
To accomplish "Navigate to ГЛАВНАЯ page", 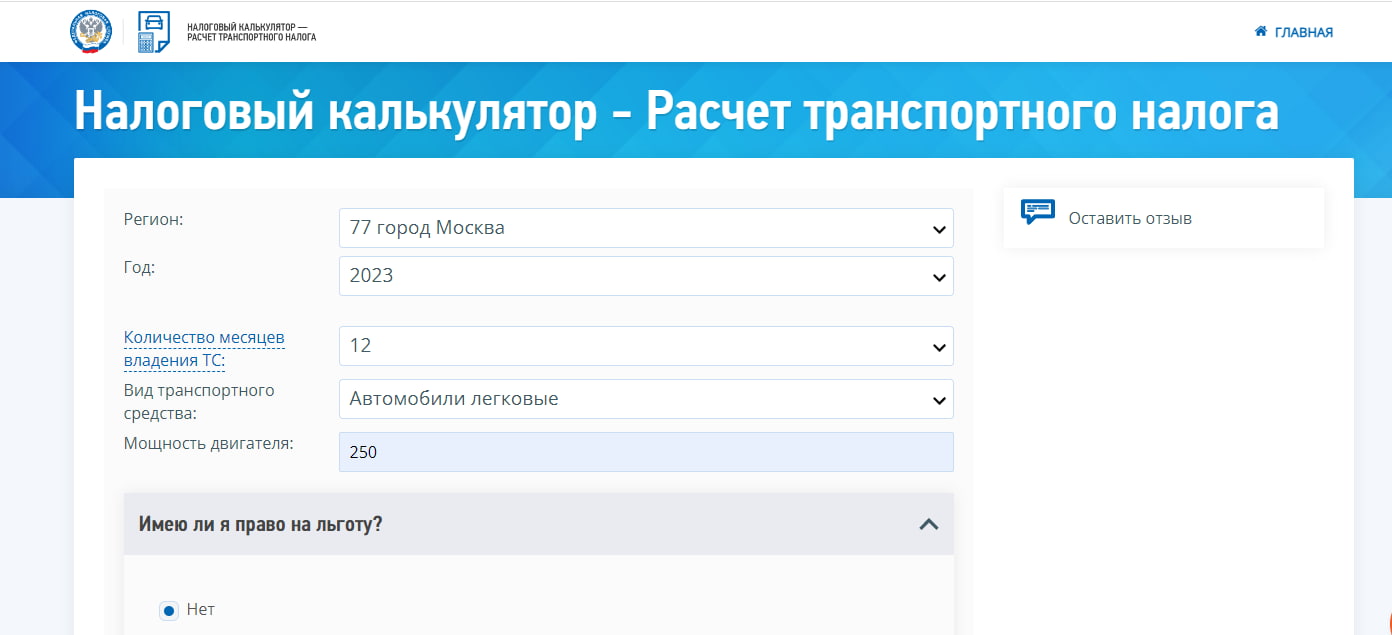I will click(1302, 31).
